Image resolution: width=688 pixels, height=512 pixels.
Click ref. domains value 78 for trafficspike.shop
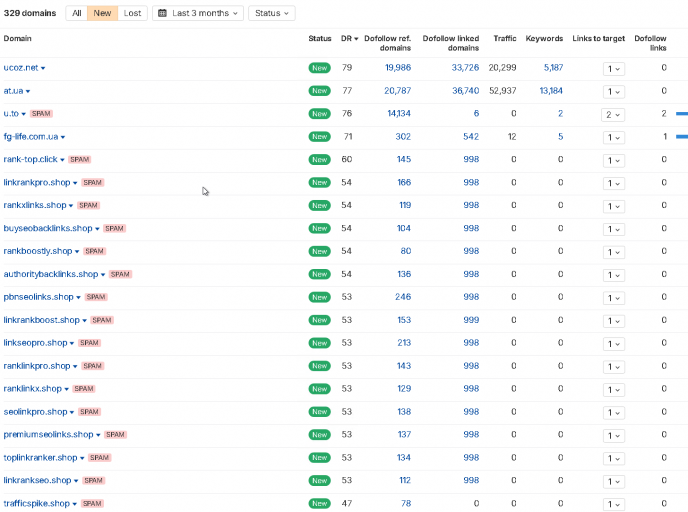pos(406,504)
